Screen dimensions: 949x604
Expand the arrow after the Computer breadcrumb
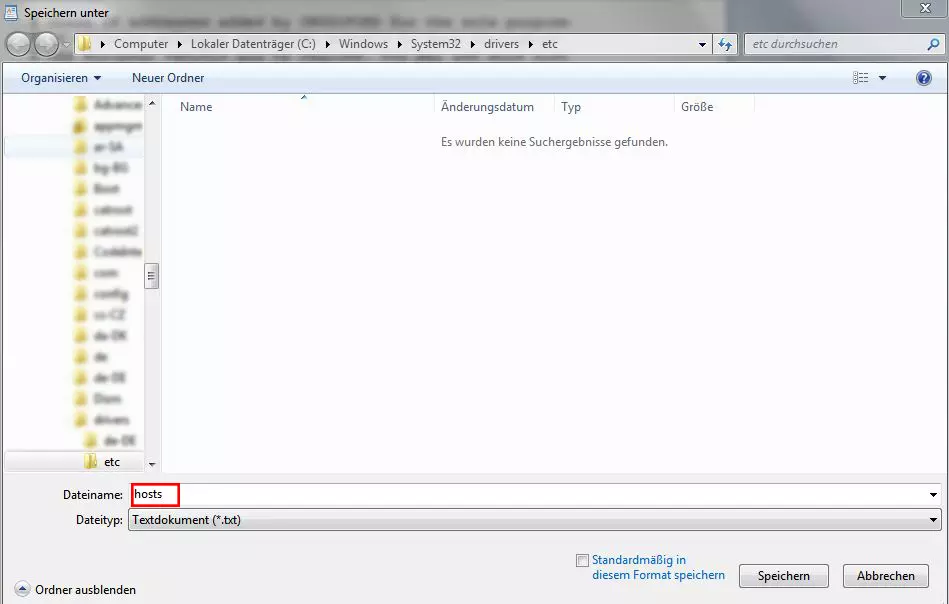coord(180,44)
